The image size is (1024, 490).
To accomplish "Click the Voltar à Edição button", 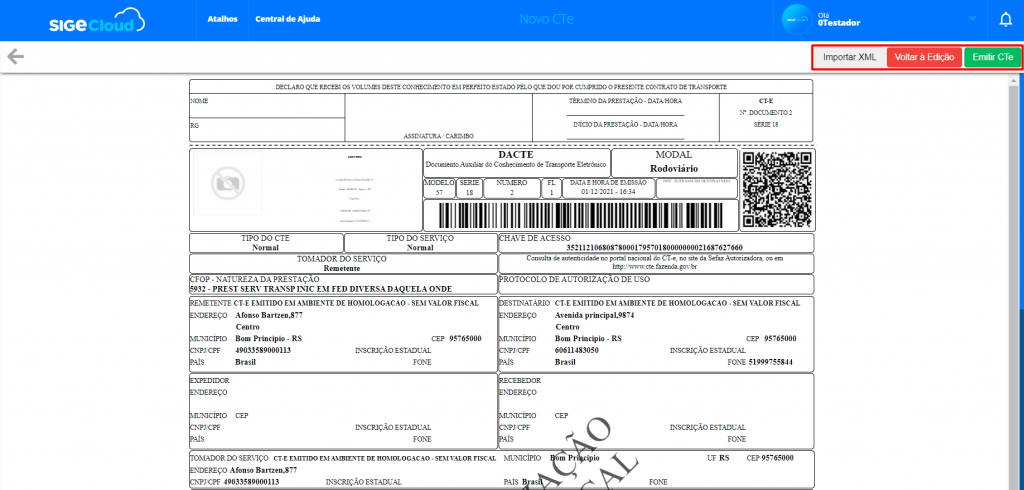I will tap(924, 57).
